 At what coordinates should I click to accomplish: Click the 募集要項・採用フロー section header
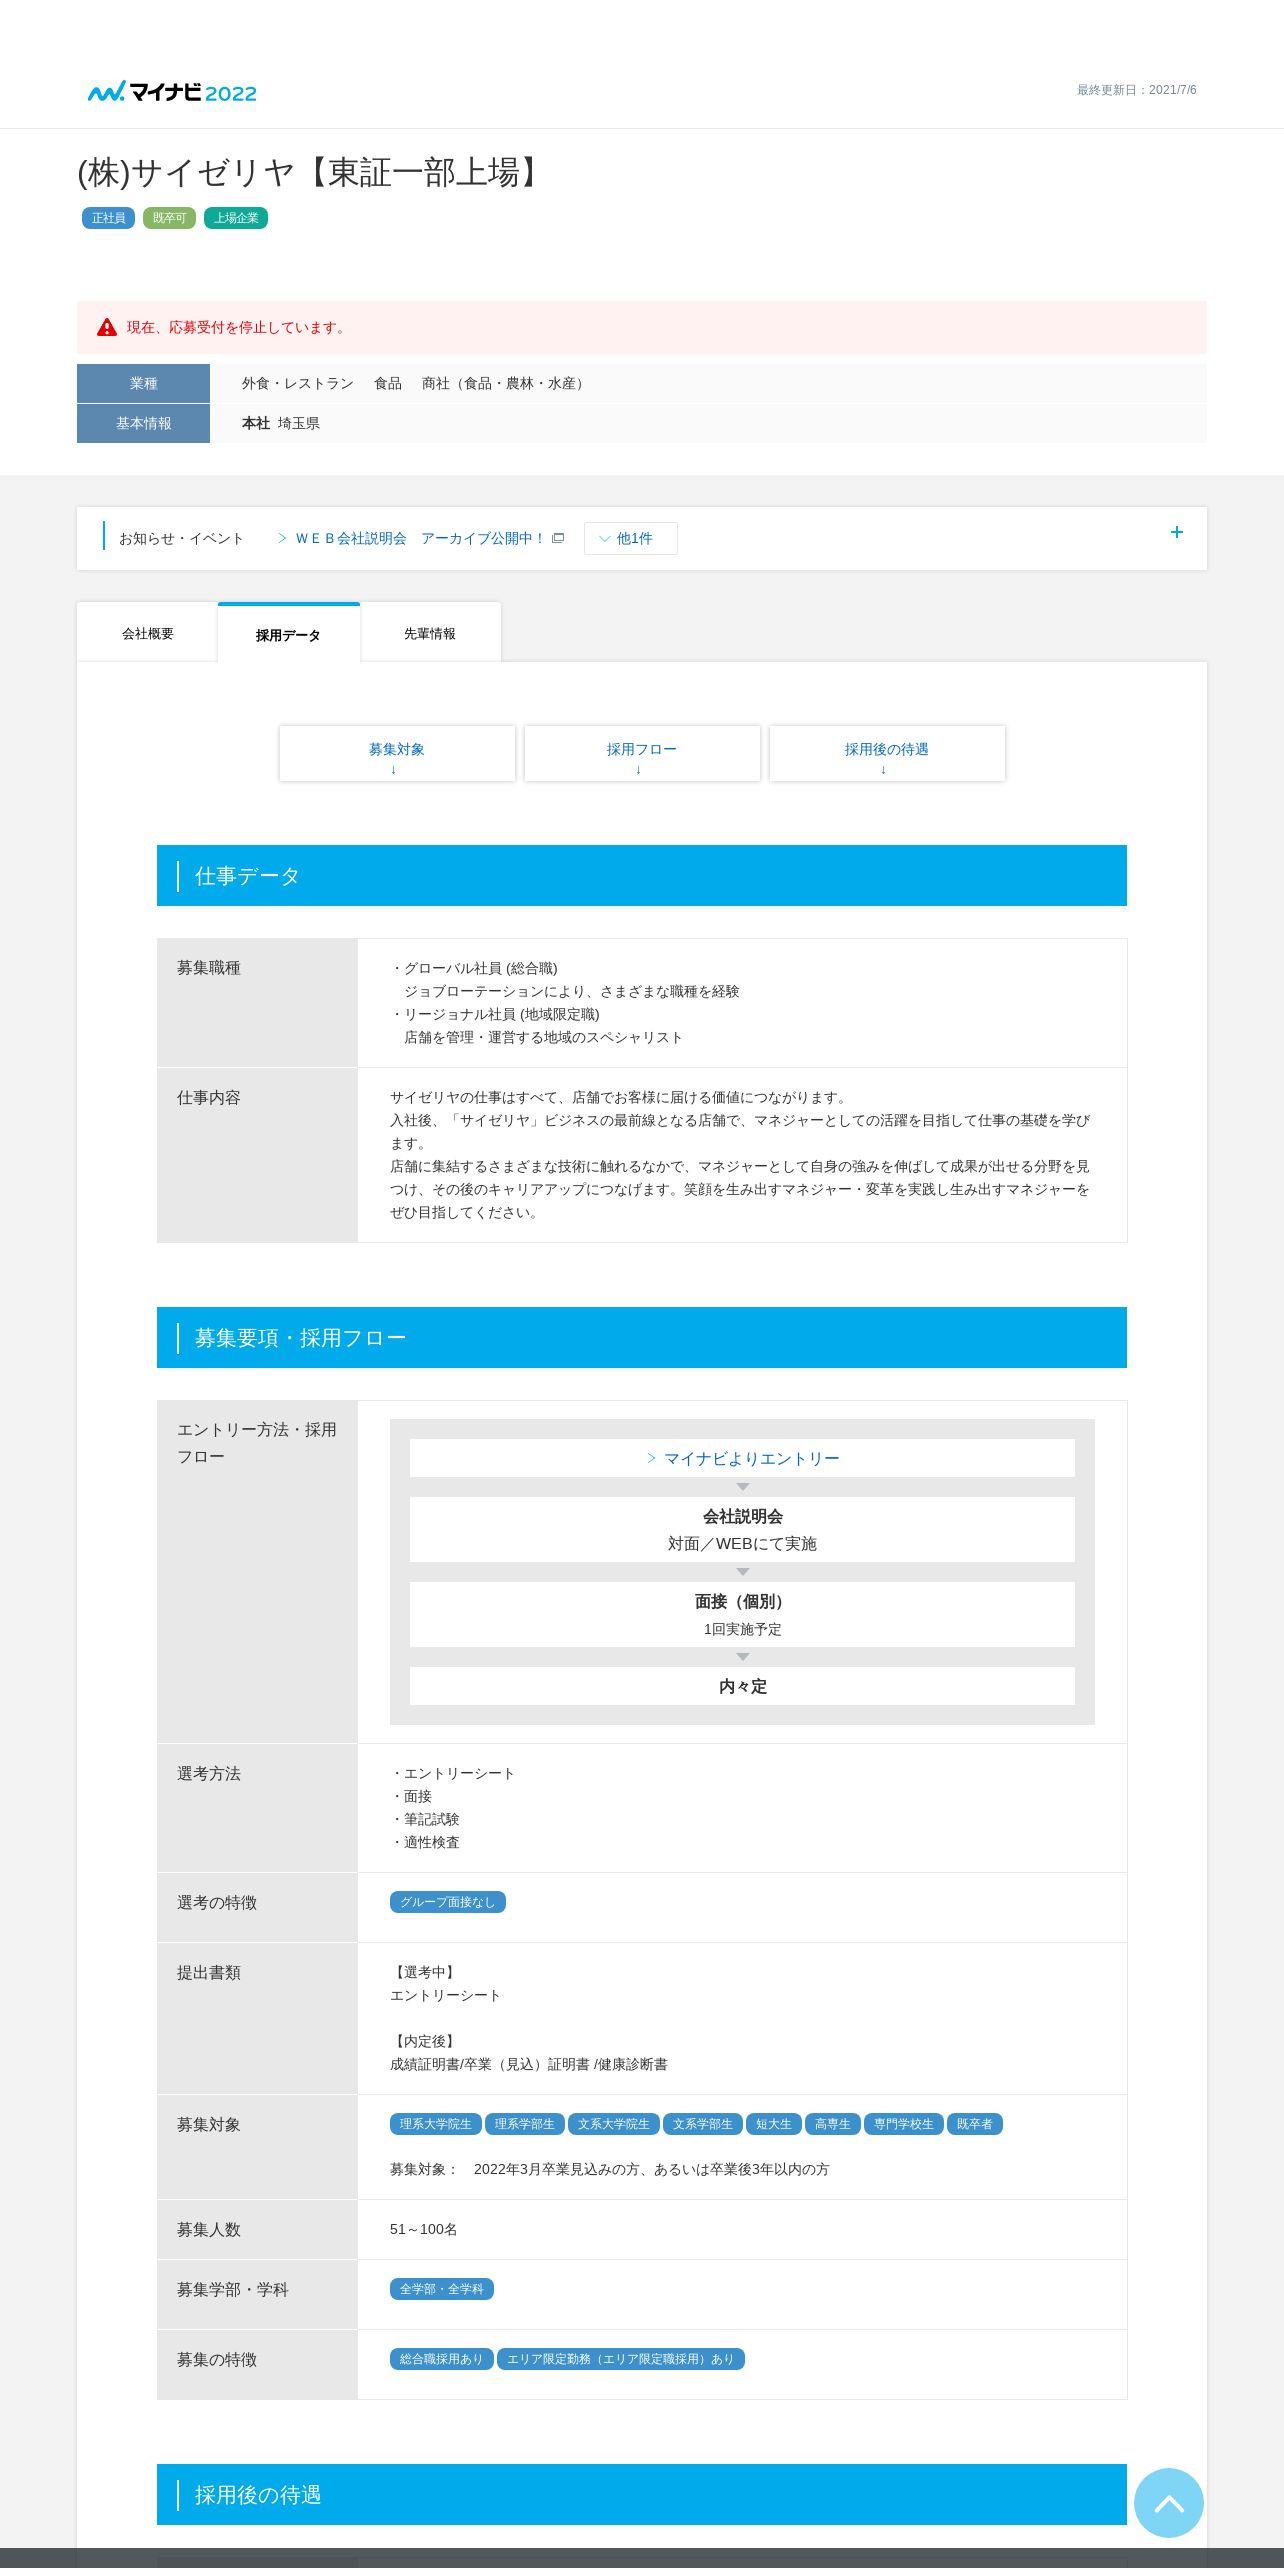642,1338
